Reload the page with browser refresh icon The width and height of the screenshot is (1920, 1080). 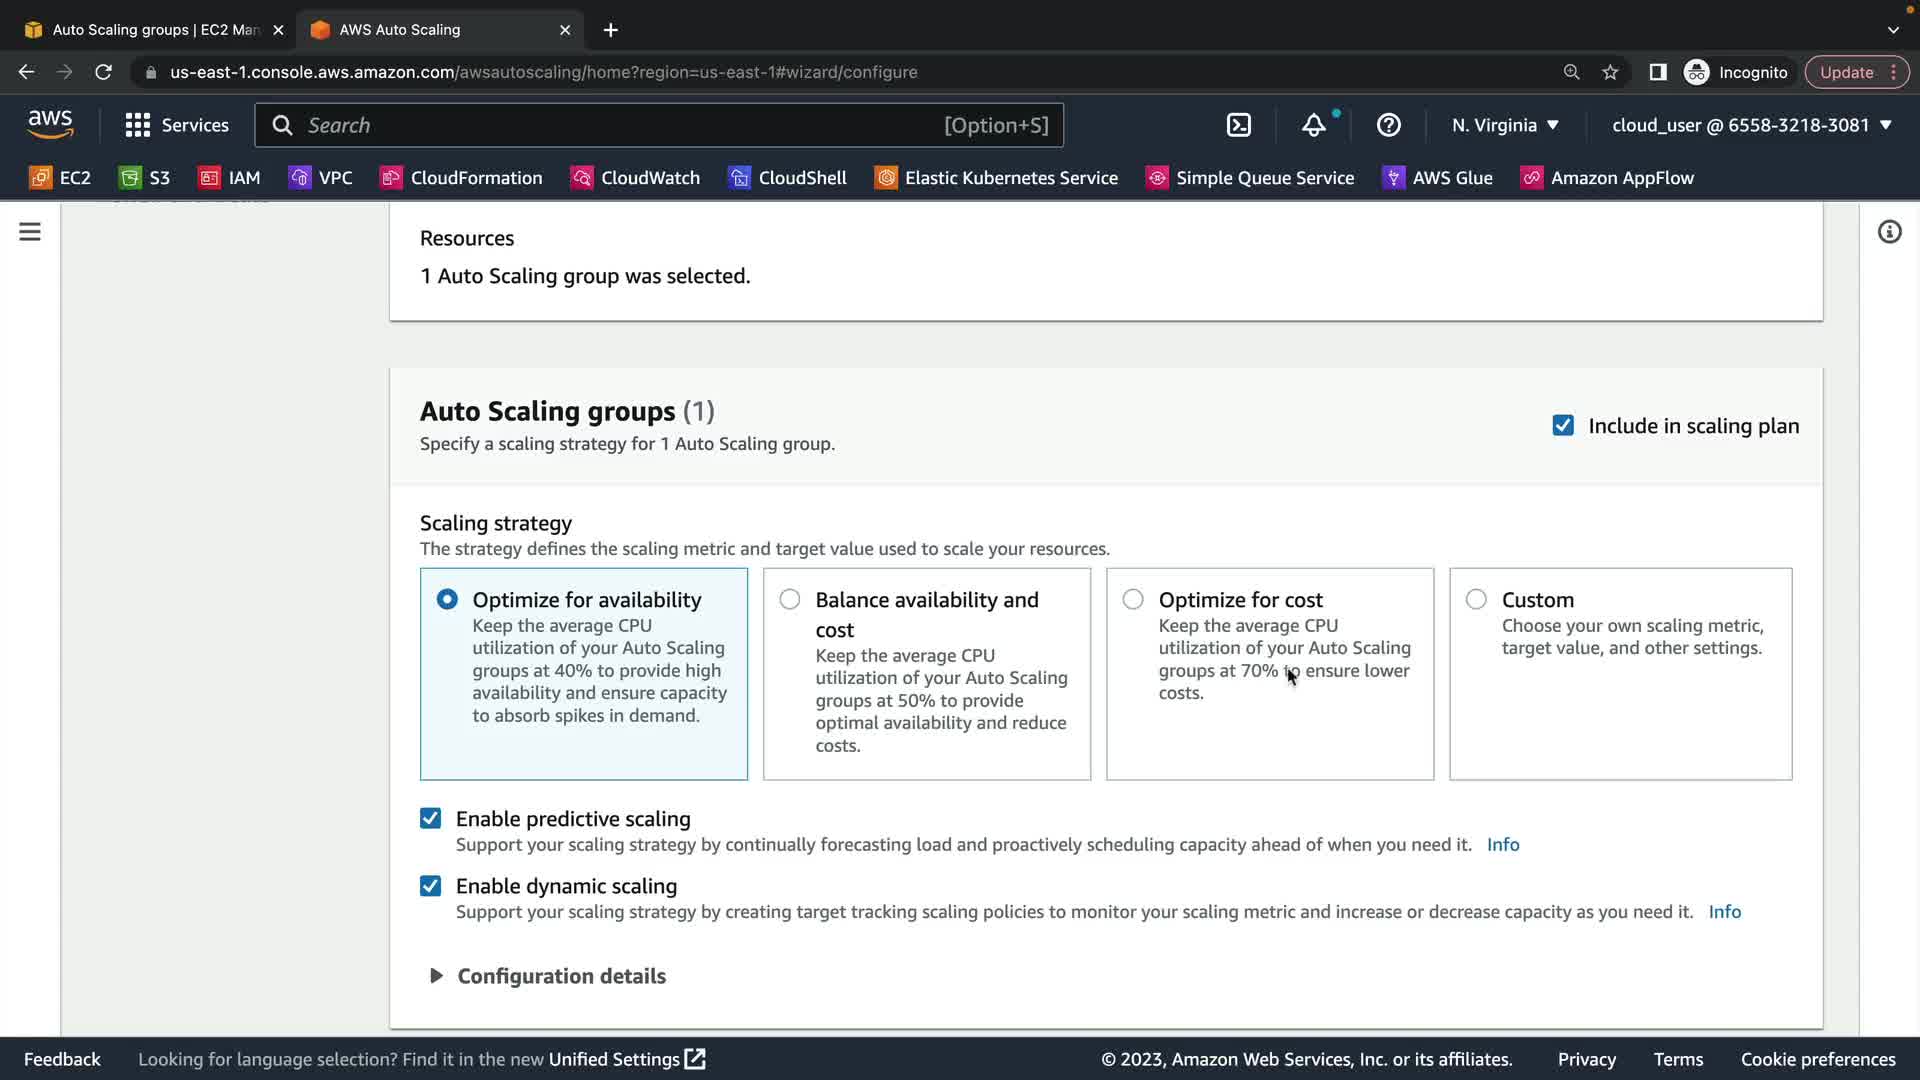tap(103, 72)
